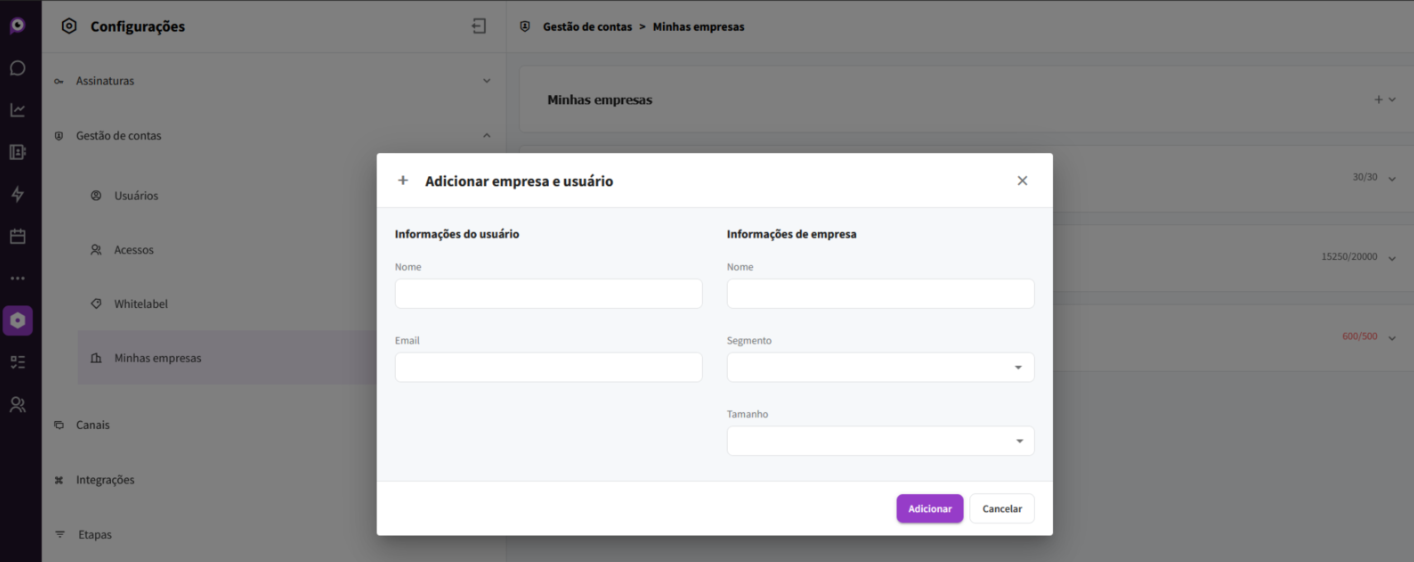This screenshot has height=562, width=1414.
Task: Select Usuários in the settings menu
Action: pyautogui.click(x=136, y=196)
